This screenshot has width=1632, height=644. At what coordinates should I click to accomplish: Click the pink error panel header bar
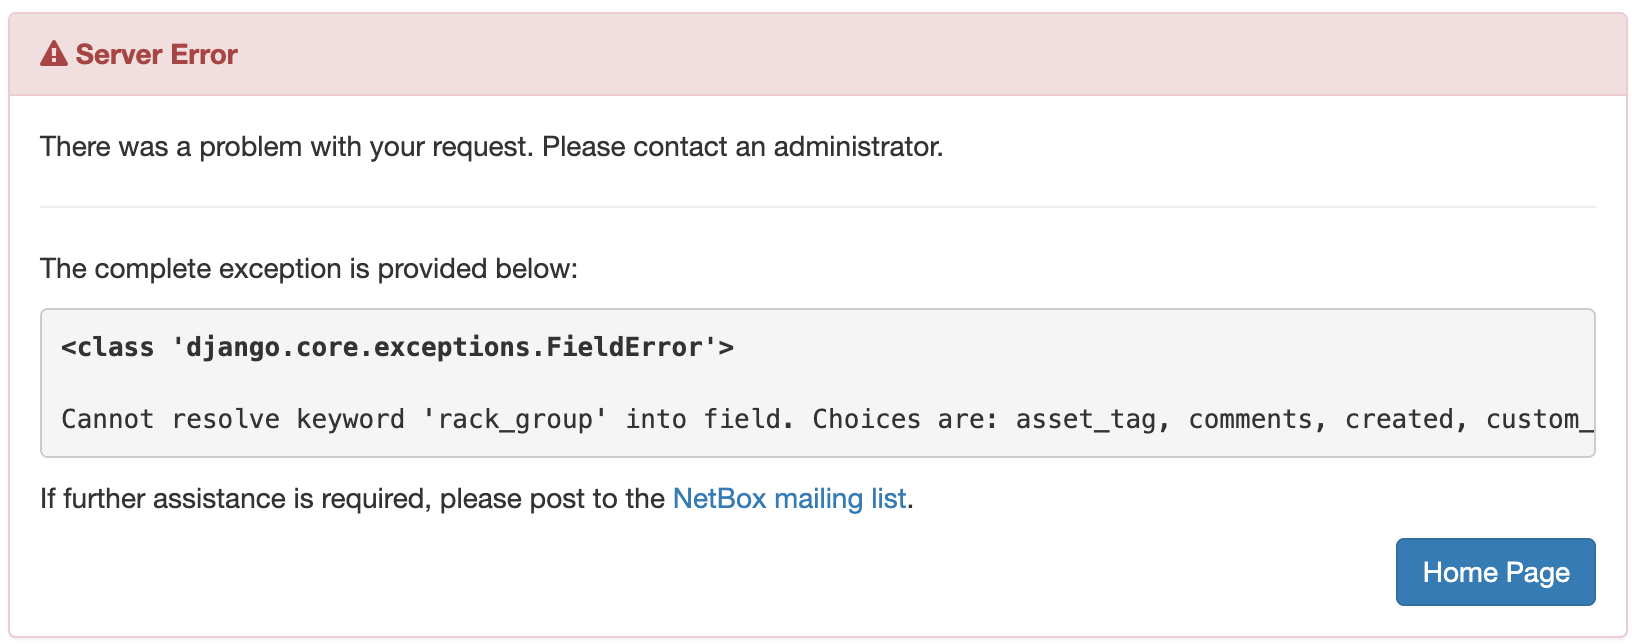[817, 54]
